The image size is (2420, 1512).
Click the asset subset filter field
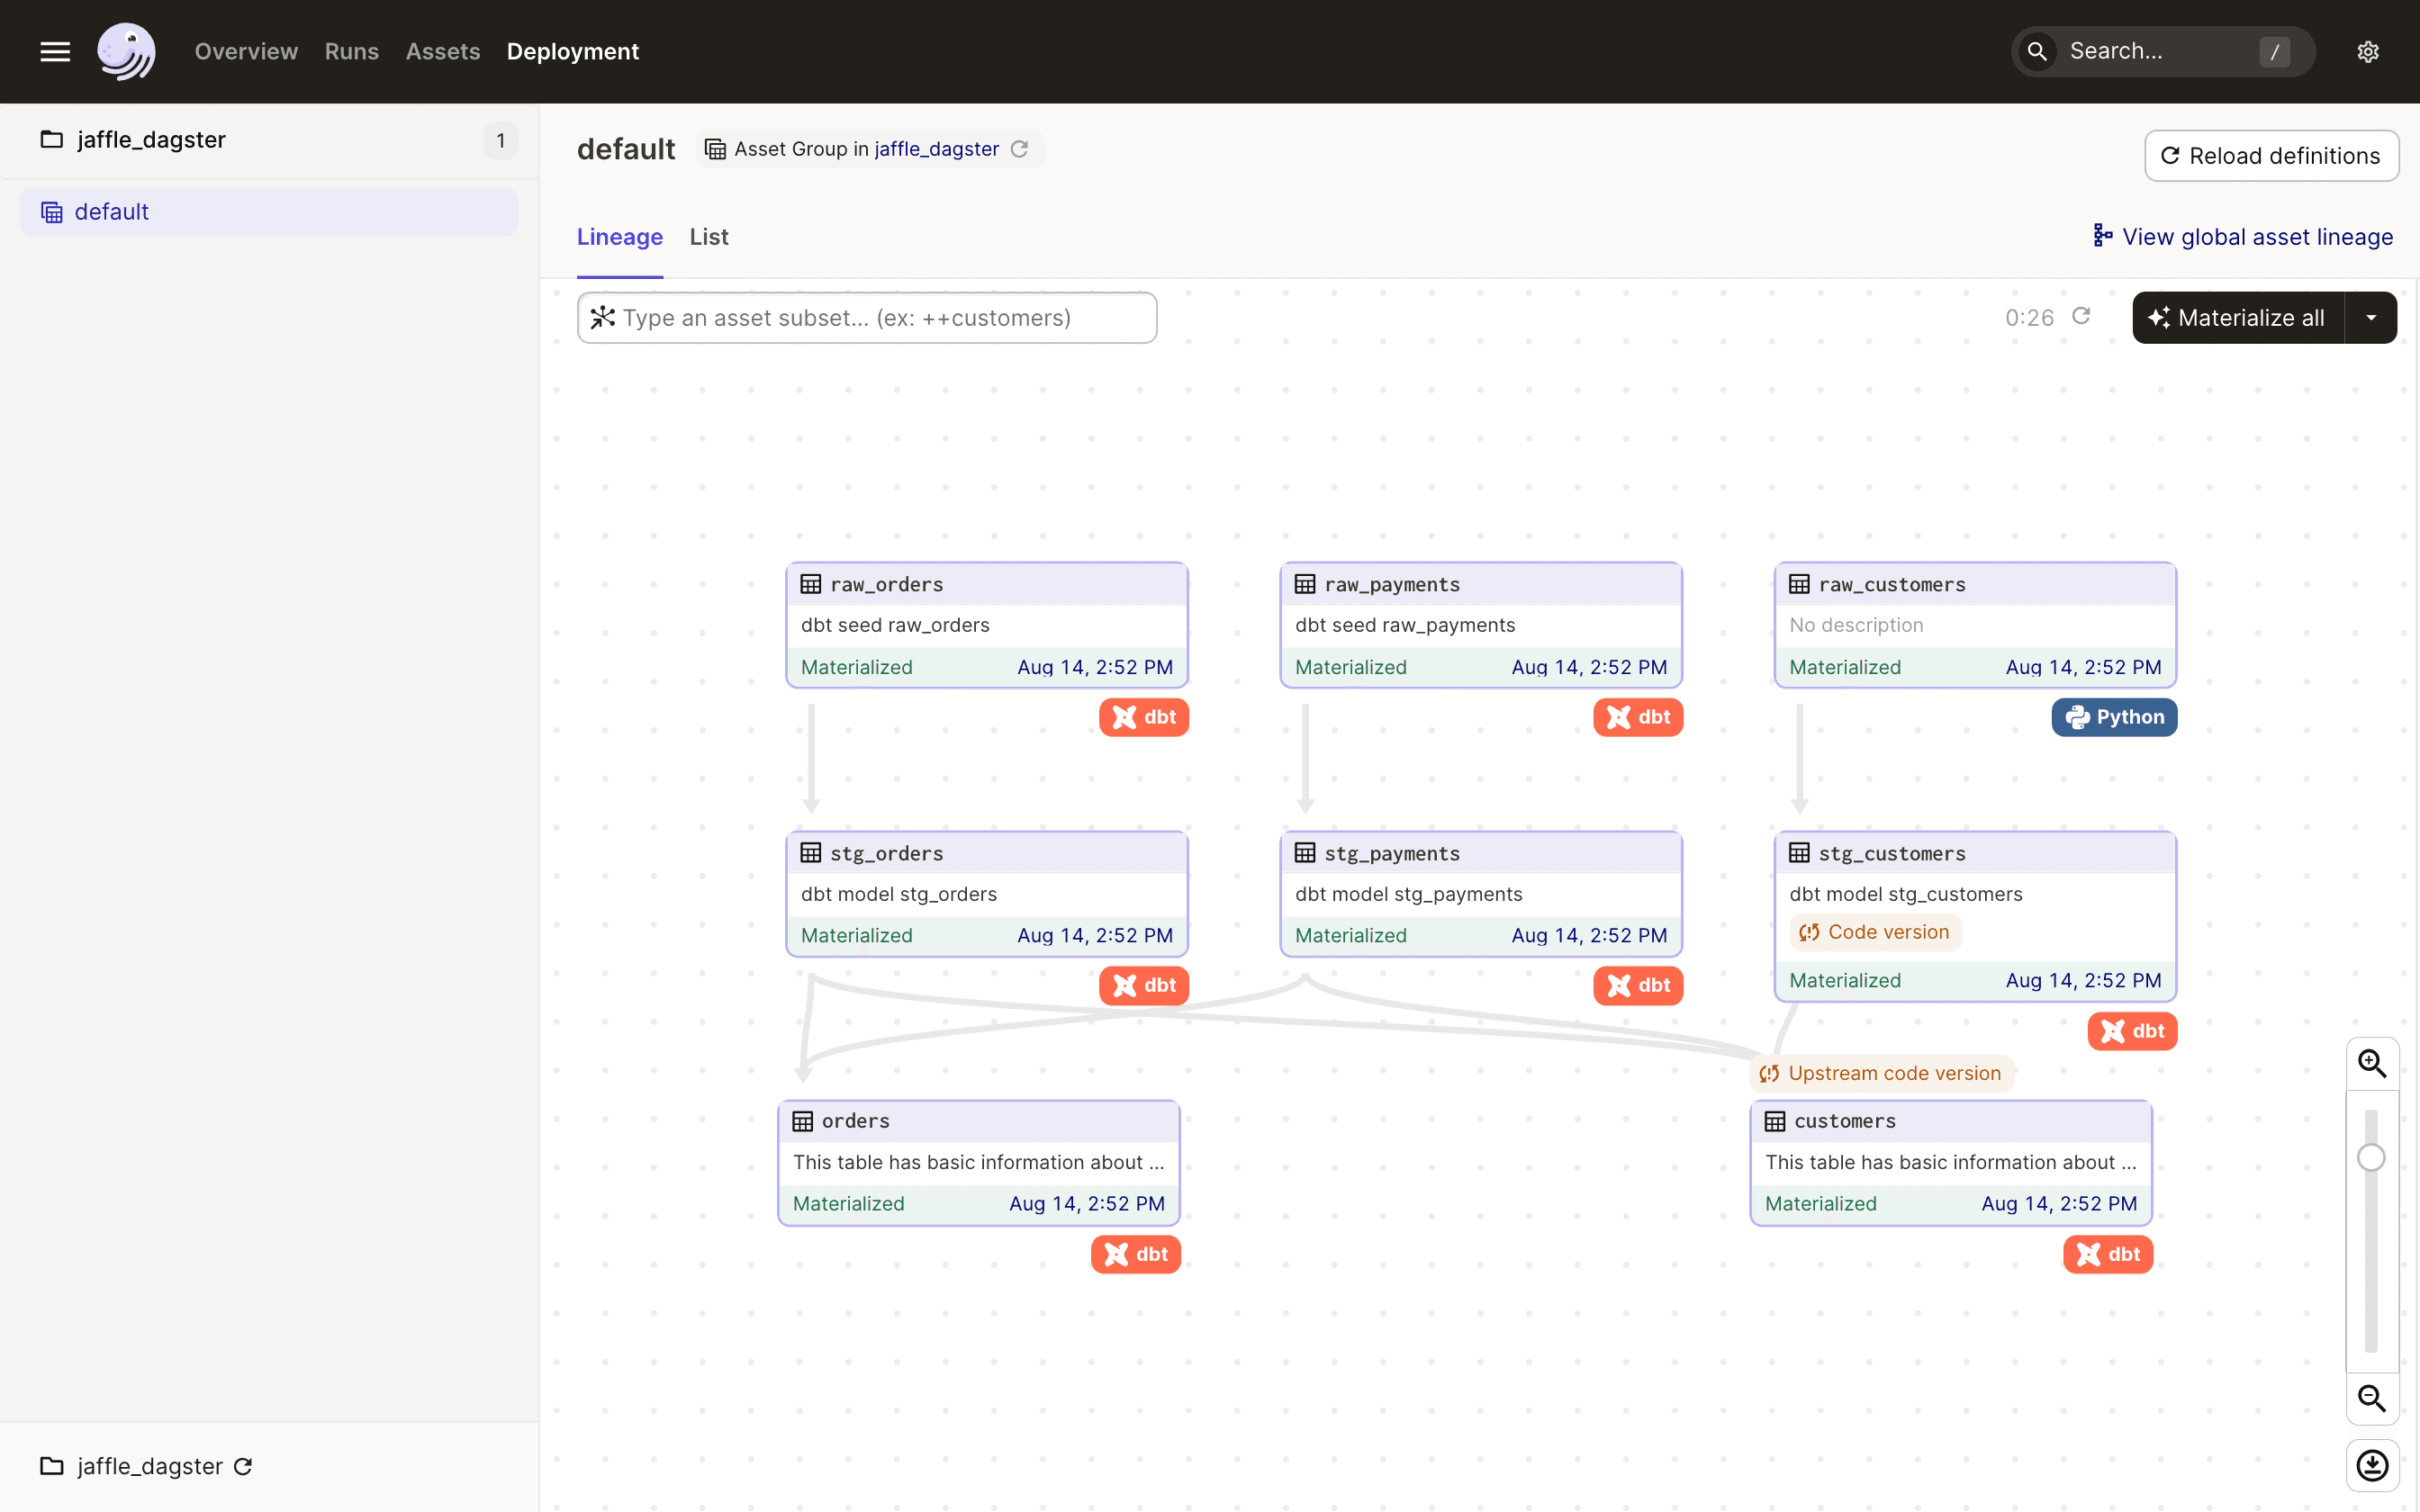[866, 317]
